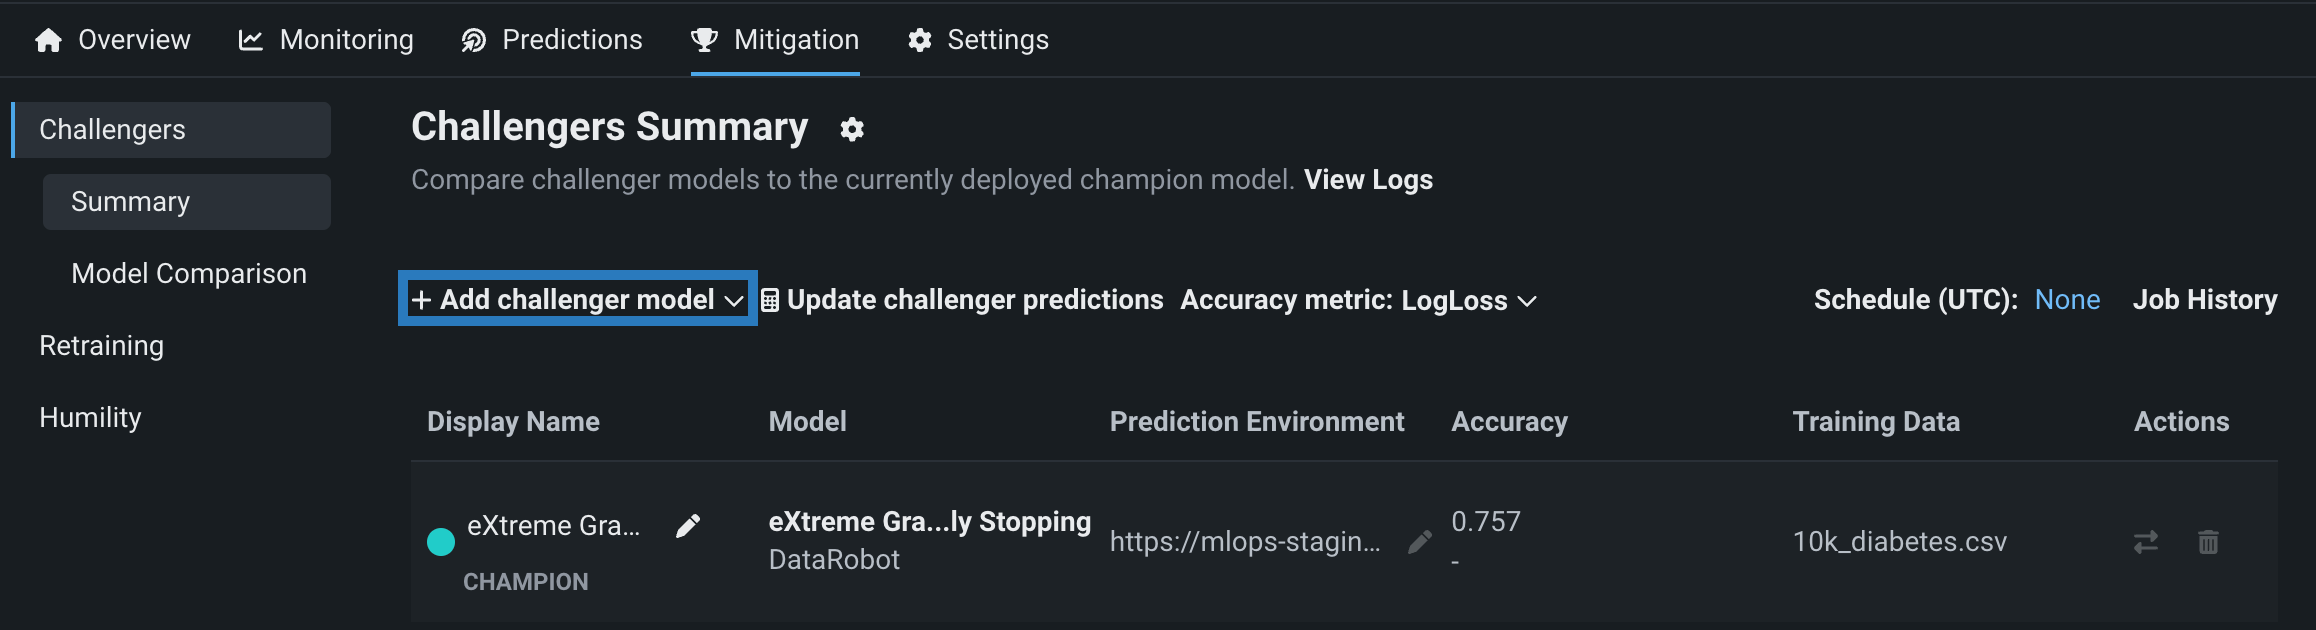Open Job History
The height and width of the screenshot is (630, 2316).
(2204, 300)
